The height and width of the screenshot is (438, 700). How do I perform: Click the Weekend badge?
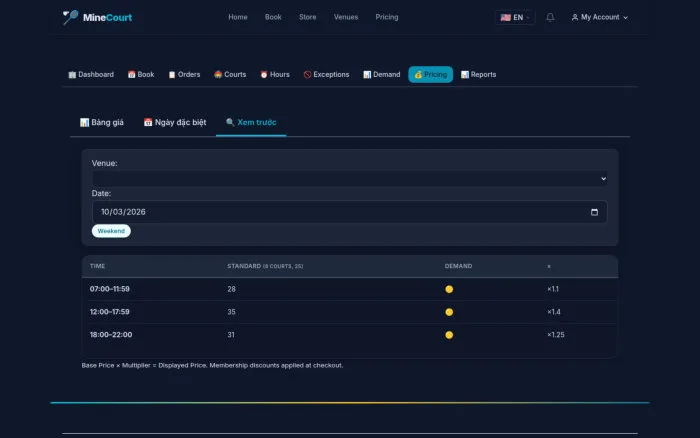[x=111, y=231]
